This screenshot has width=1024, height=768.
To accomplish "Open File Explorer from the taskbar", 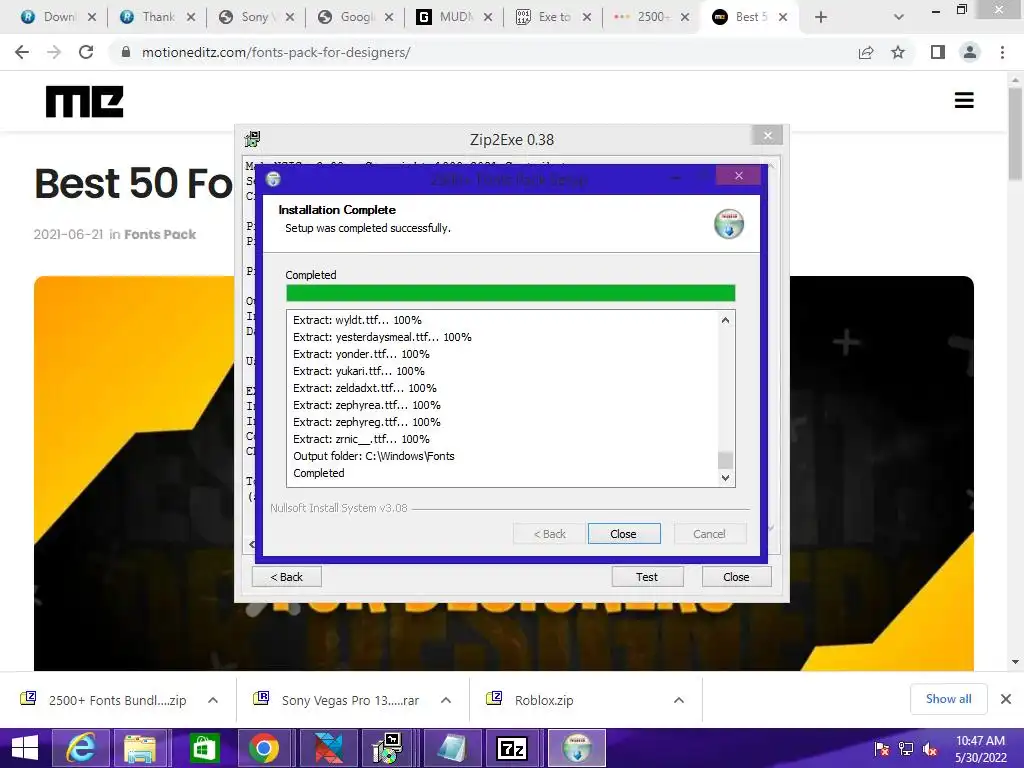I will (x=141, y=748).
